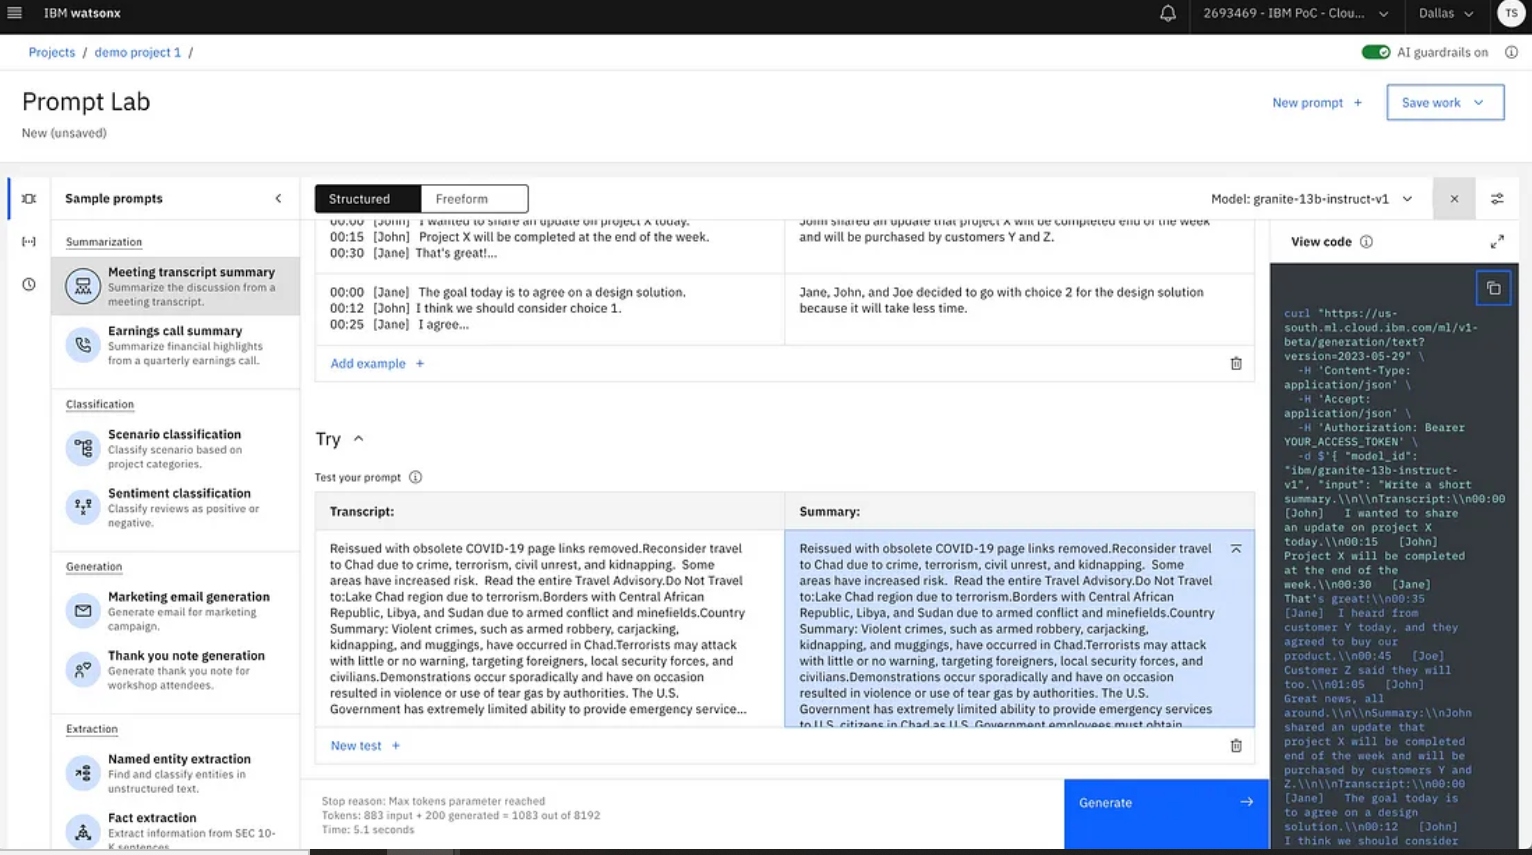Click the Classification category heading
This screenshot has height=855, width=1532.
[100, 405]
